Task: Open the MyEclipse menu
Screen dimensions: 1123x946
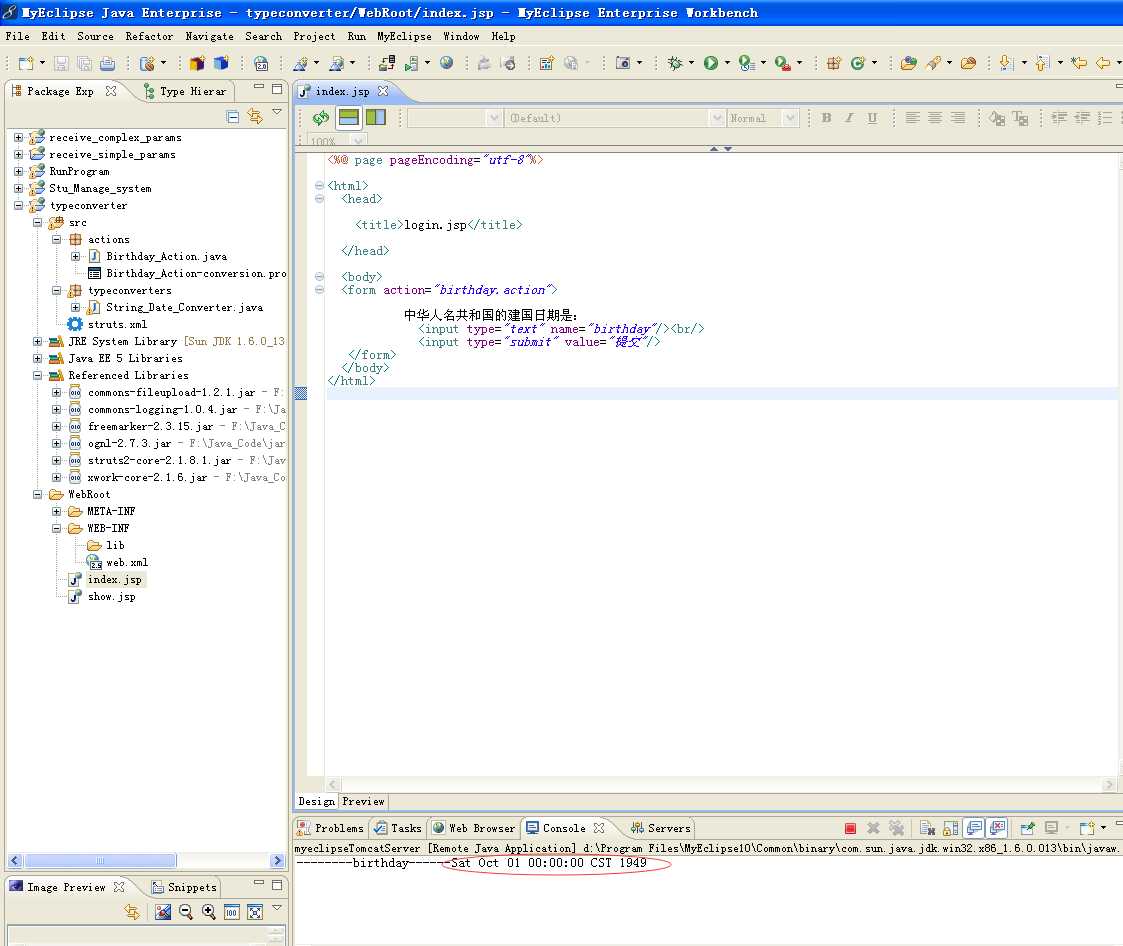Action: (x=404, y=37)
